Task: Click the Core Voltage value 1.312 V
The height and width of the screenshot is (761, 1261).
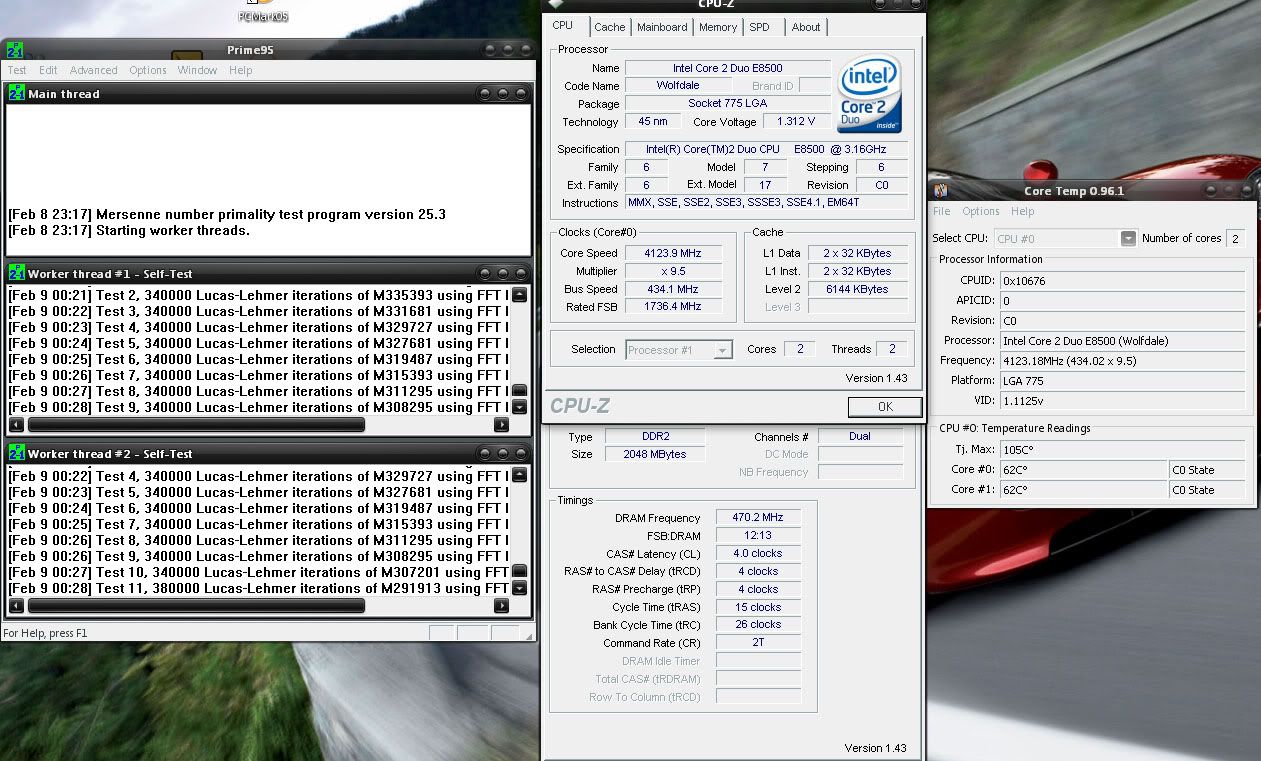Action: [796, 121]
